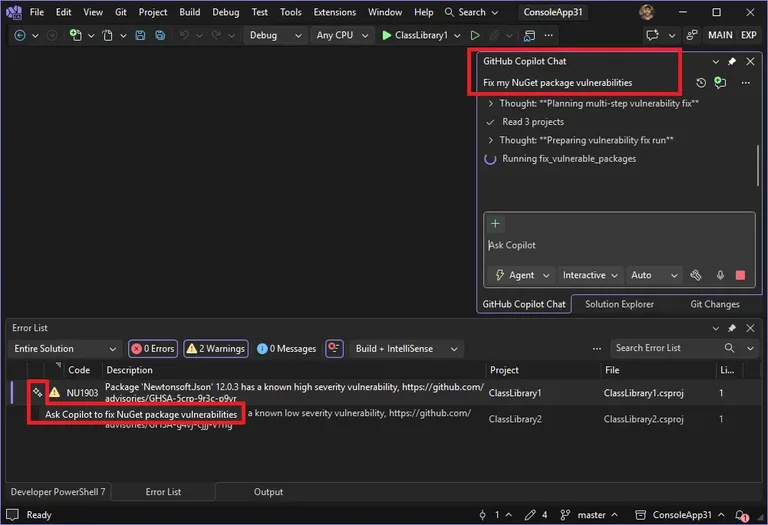Click the new project toolbar icon
This screenshot has width=768, height=525.
[75, 35]
